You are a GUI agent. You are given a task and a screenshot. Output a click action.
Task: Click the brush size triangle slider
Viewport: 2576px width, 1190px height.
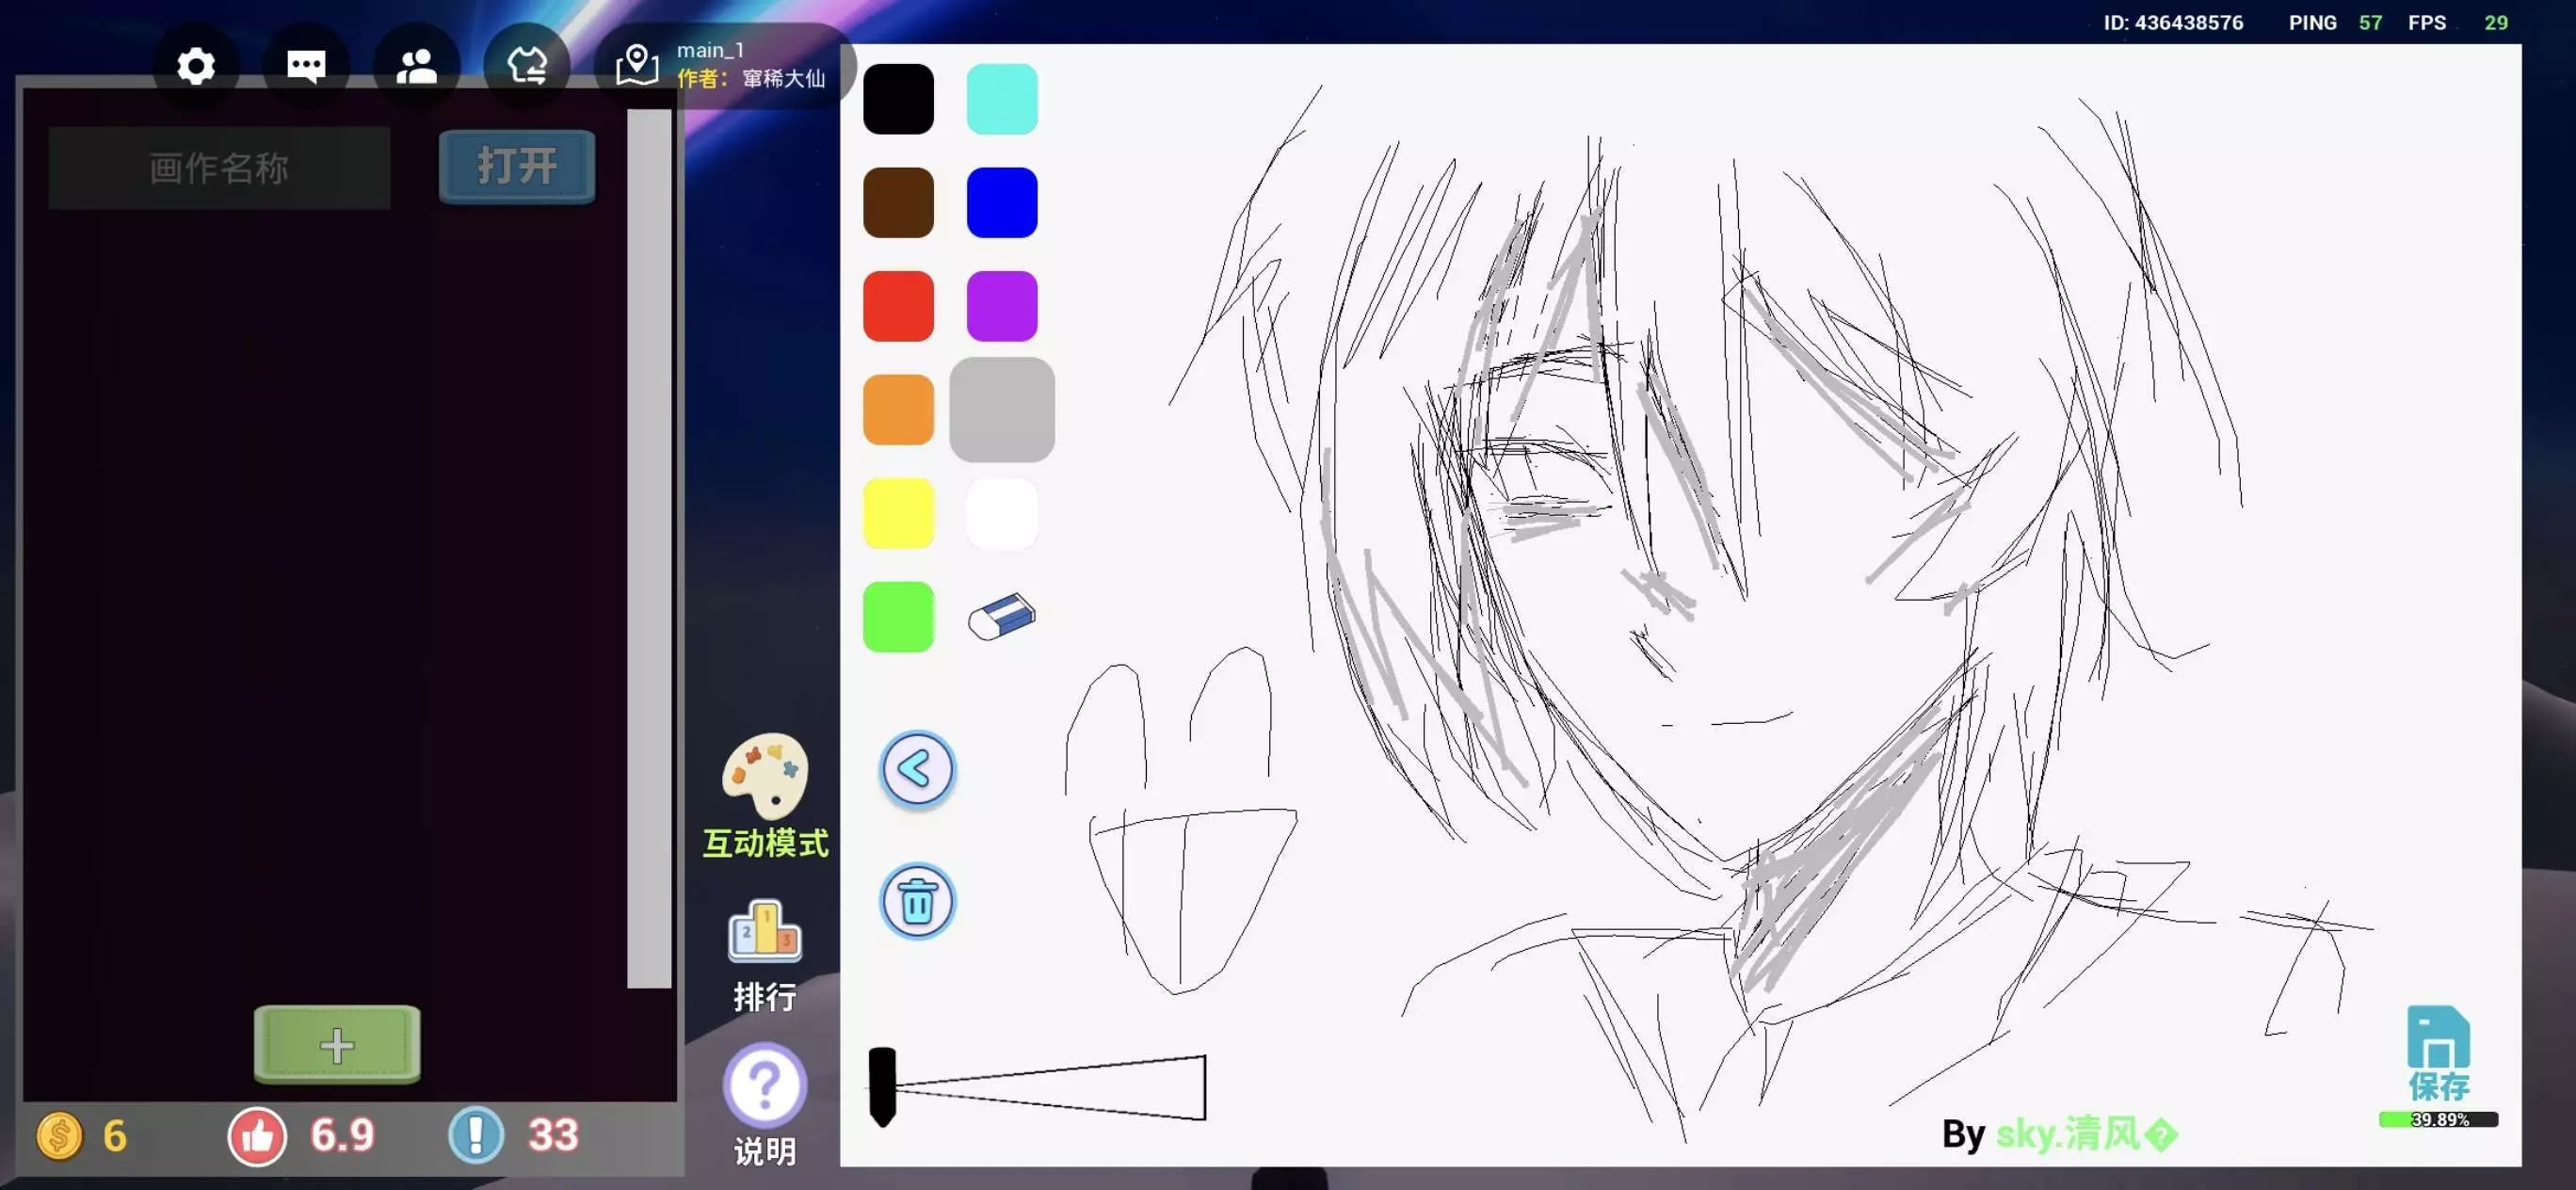[x=1050, y=1087]
